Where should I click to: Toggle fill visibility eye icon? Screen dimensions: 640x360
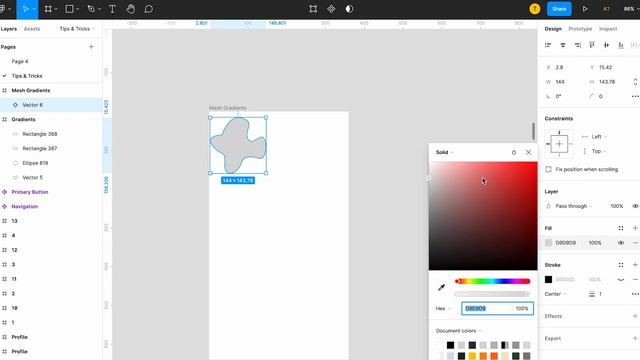621,243
